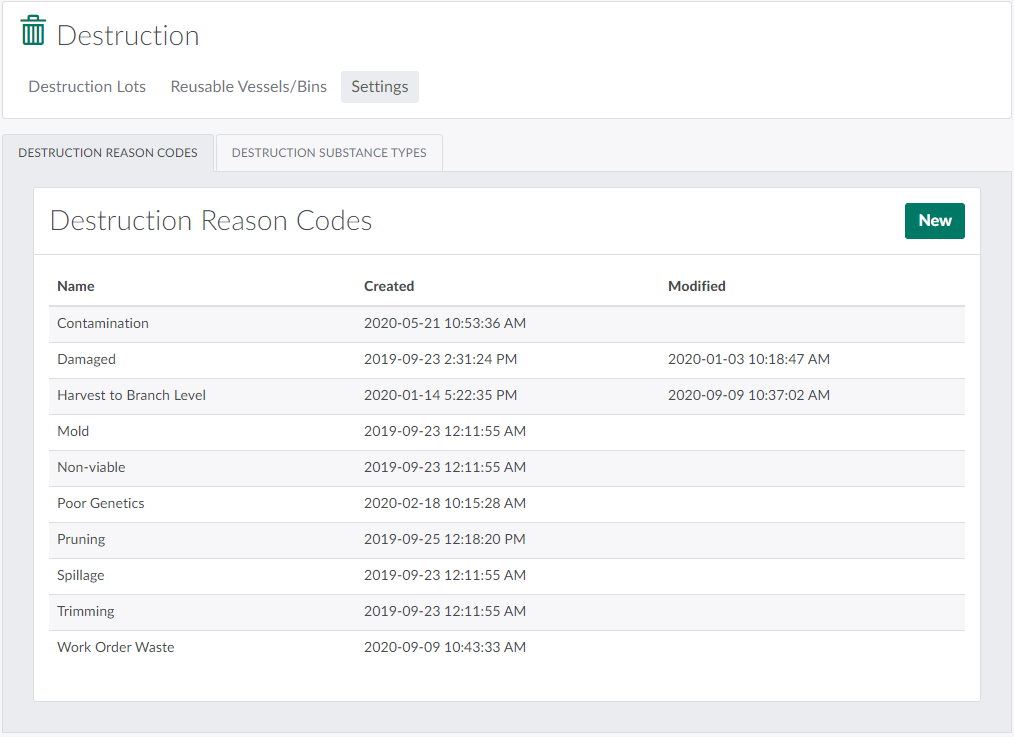Switch to Destruction Substance Types tab
The image size is (1014, 737).
coord(329,153)
